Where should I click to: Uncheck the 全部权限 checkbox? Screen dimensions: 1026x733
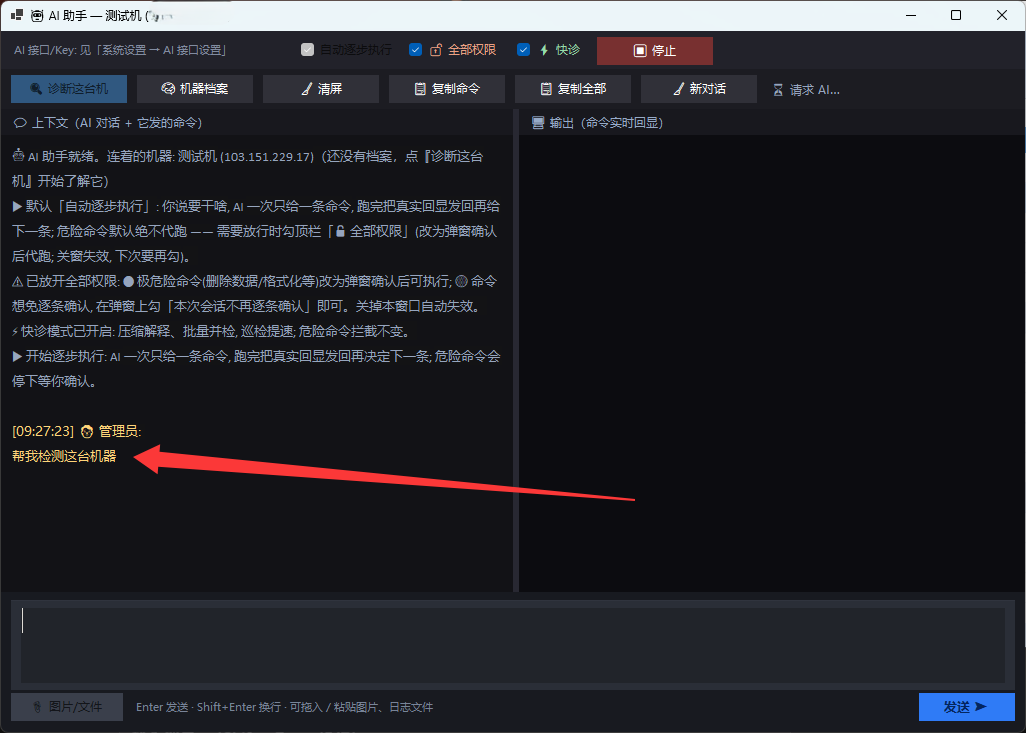[x=416, y=50]
